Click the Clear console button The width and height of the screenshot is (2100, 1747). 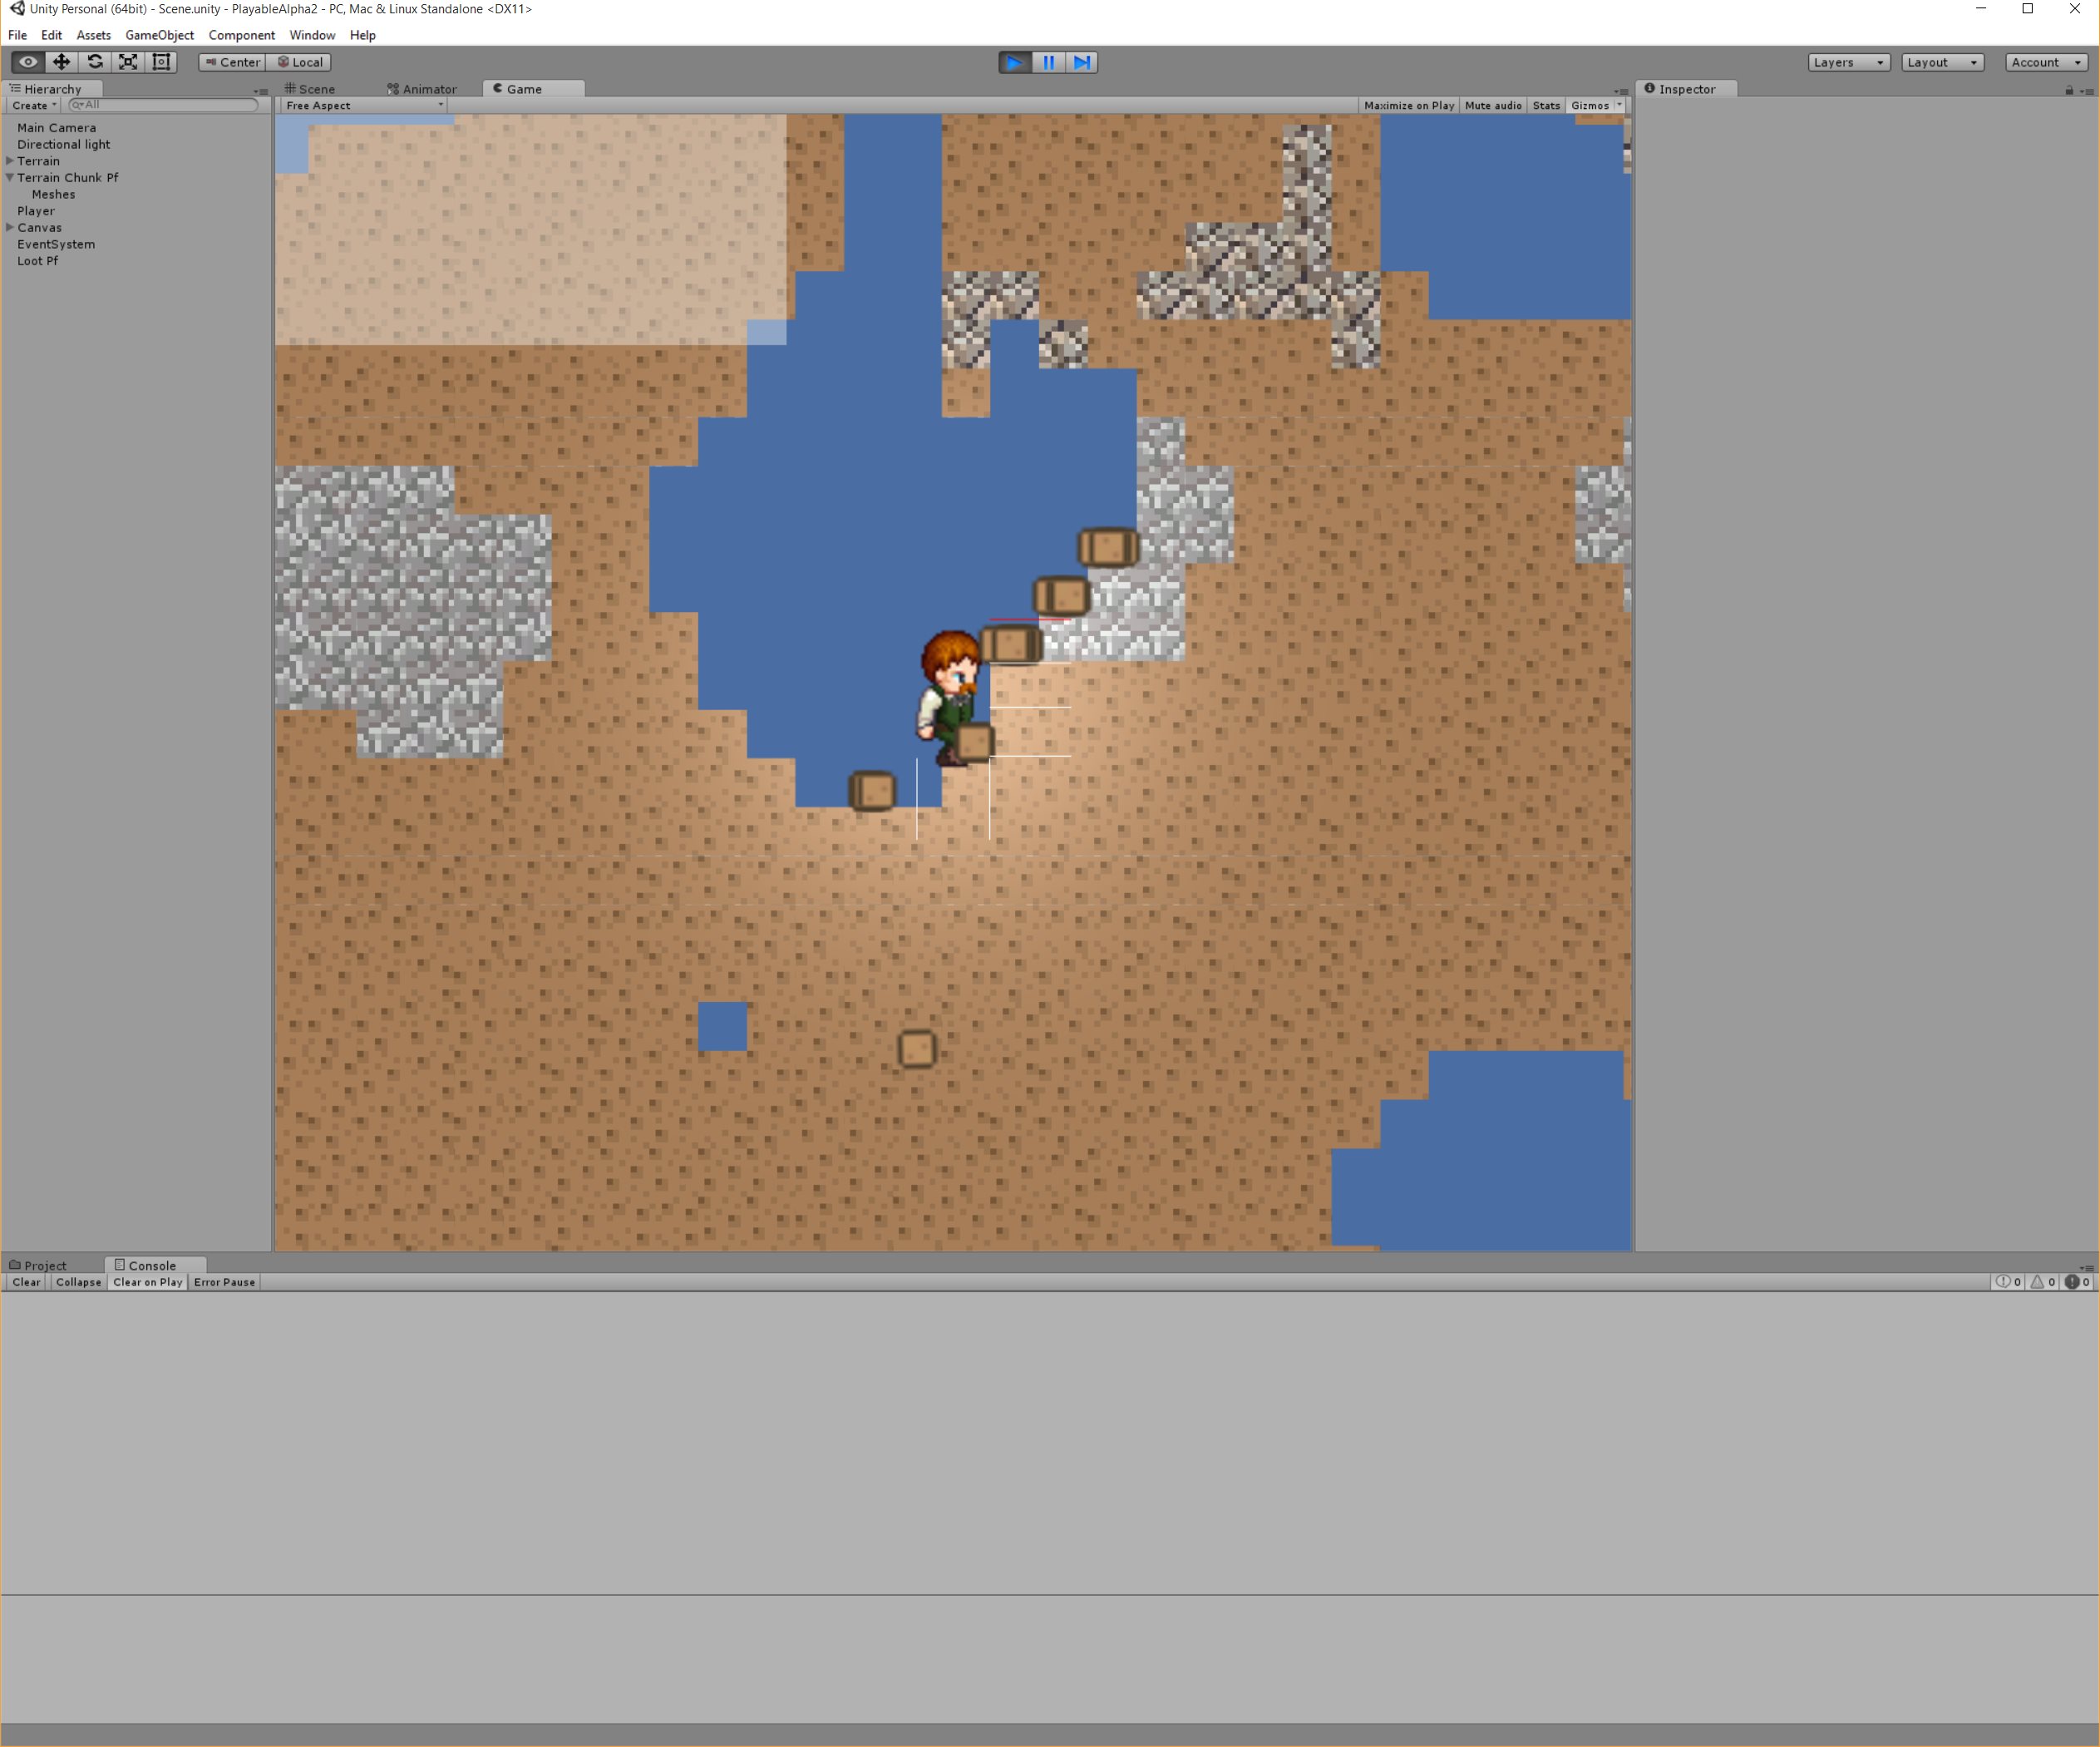tap(26, 1282)
